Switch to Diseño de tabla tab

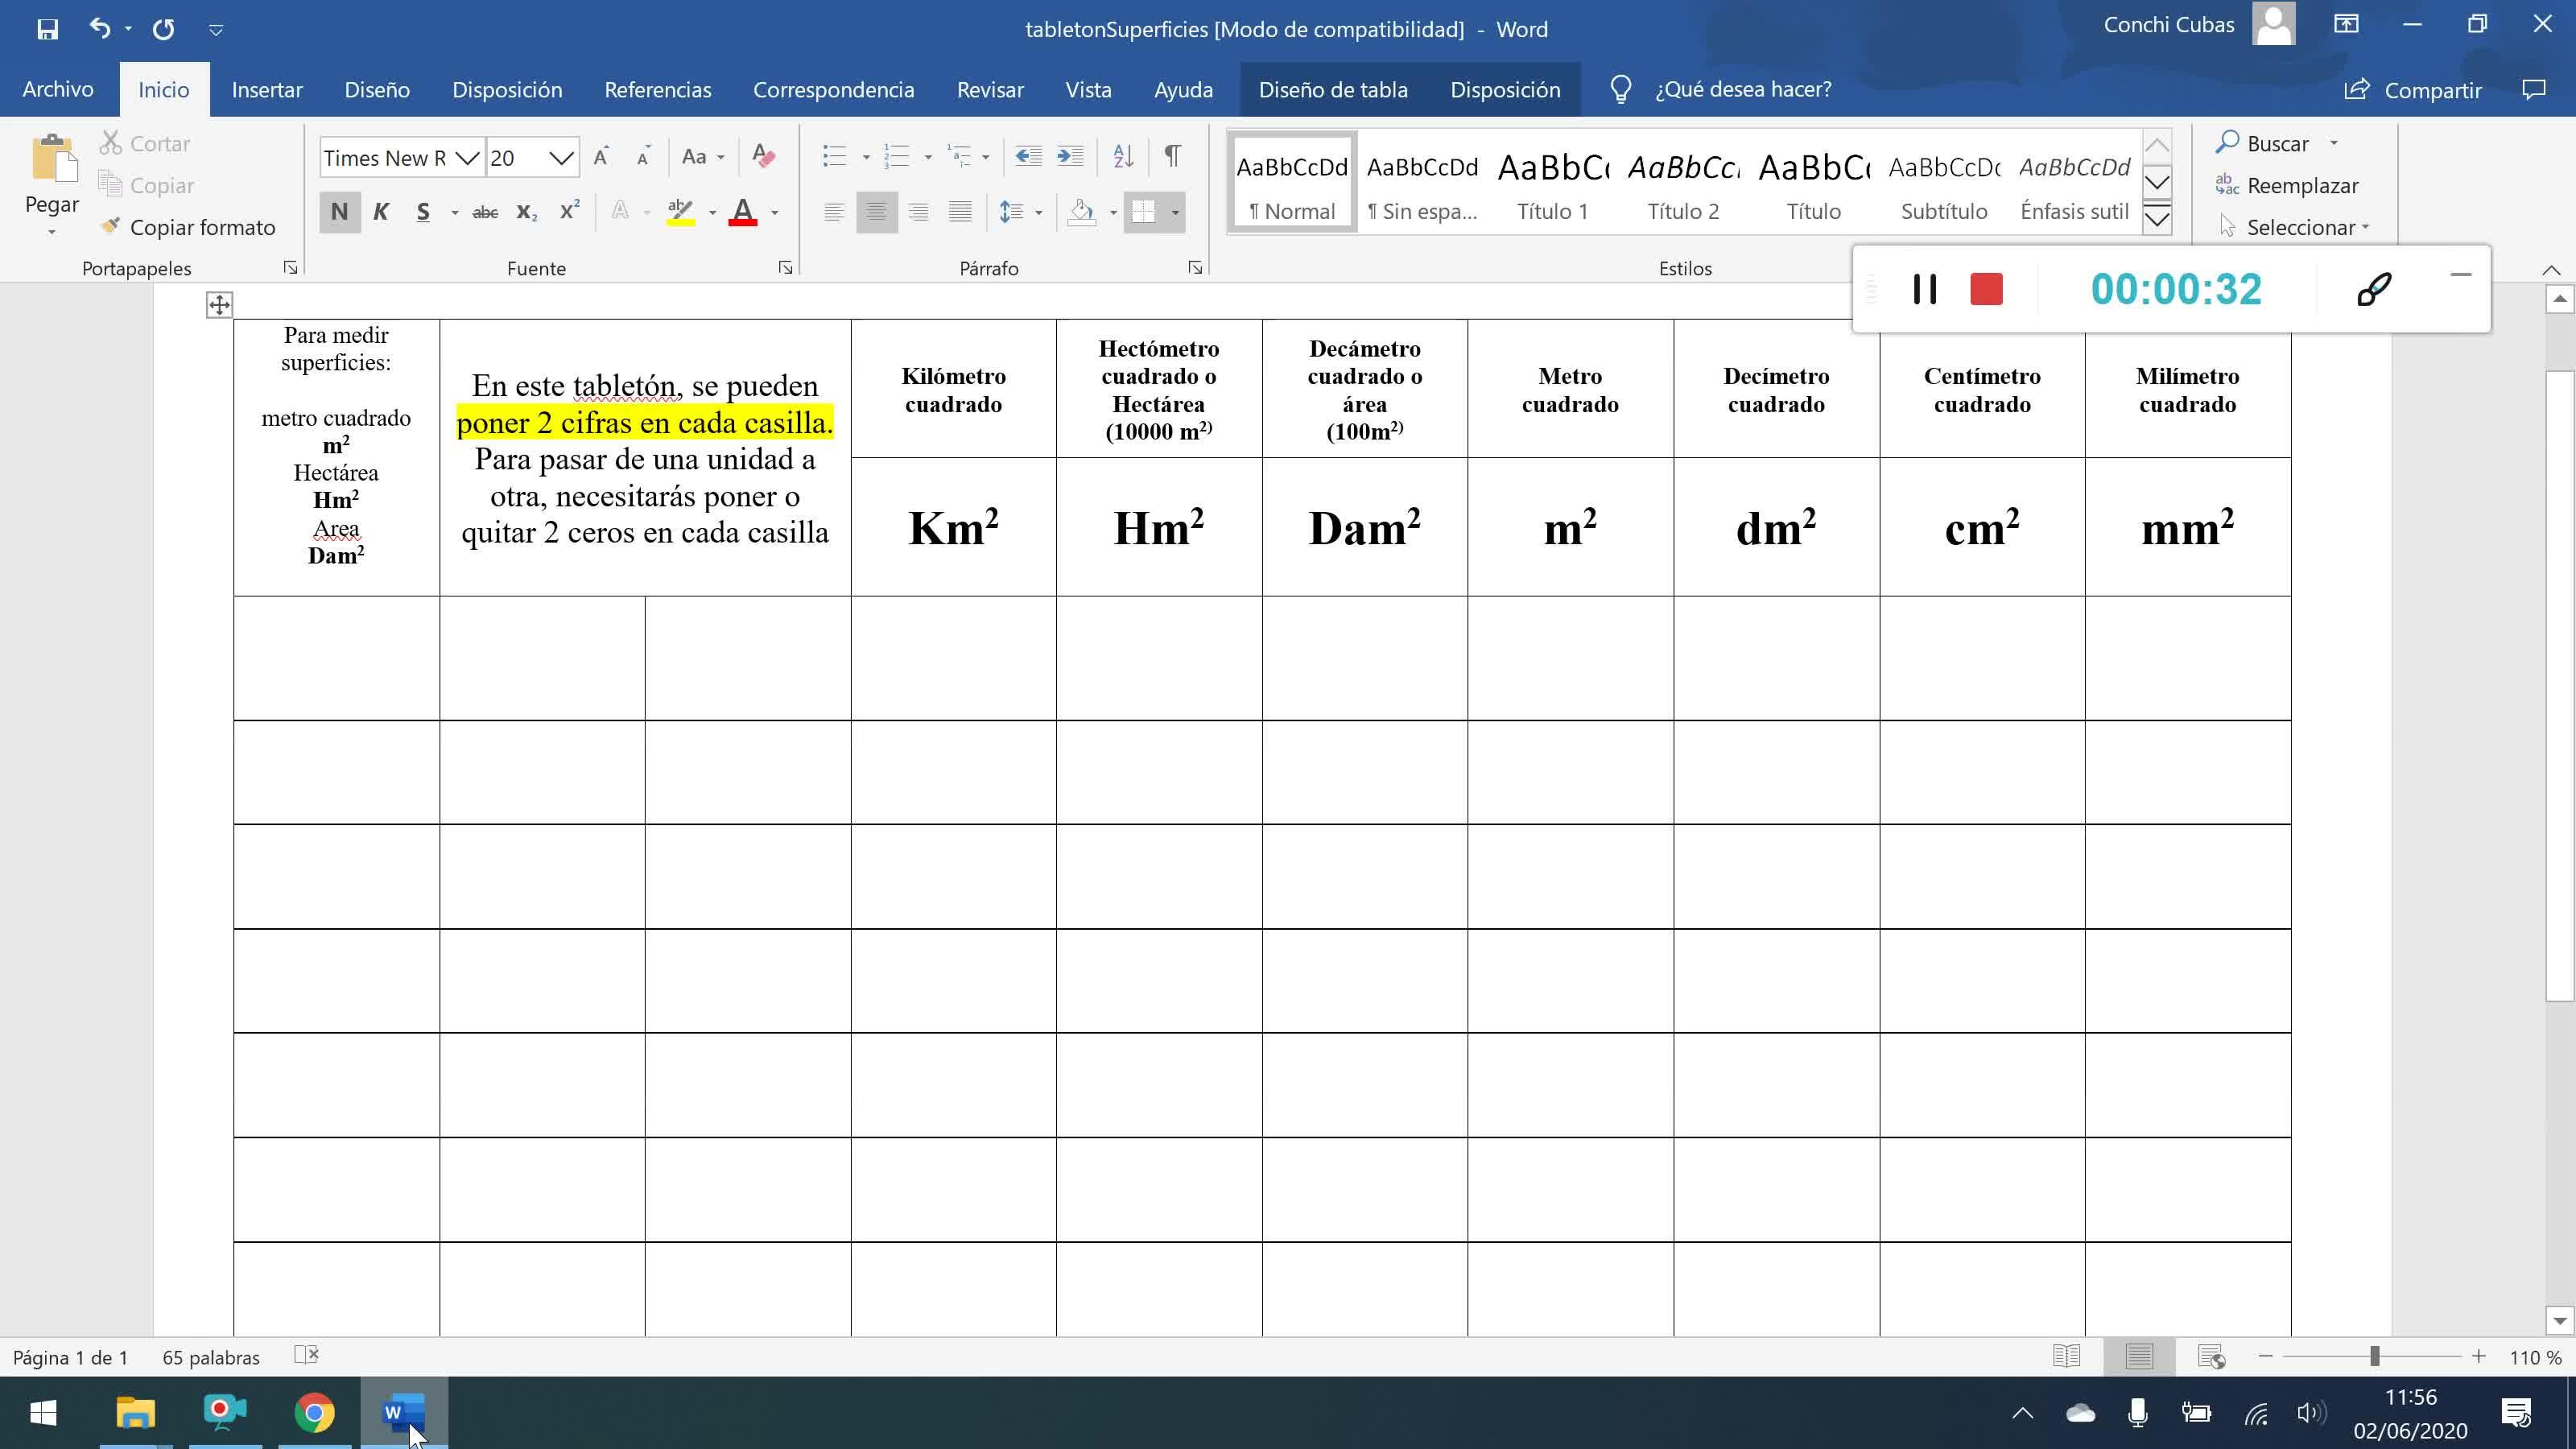tap(1332, 90)
